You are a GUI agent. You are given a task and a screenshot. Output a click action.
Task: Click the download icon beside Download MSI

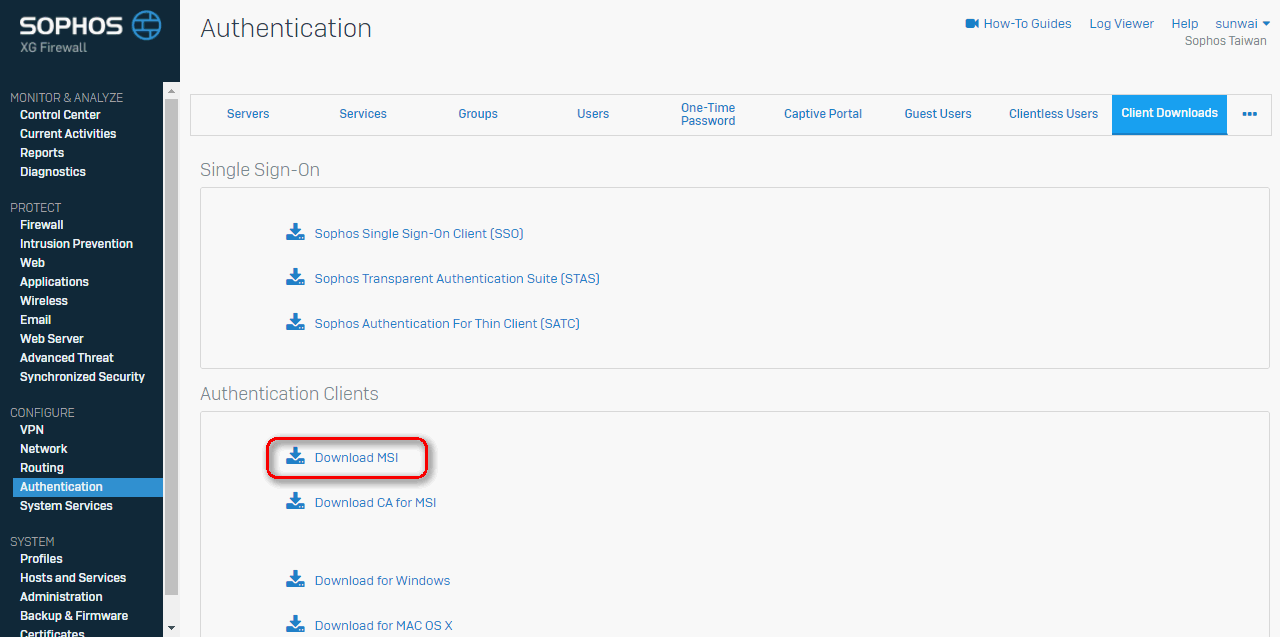click(295, 457)
